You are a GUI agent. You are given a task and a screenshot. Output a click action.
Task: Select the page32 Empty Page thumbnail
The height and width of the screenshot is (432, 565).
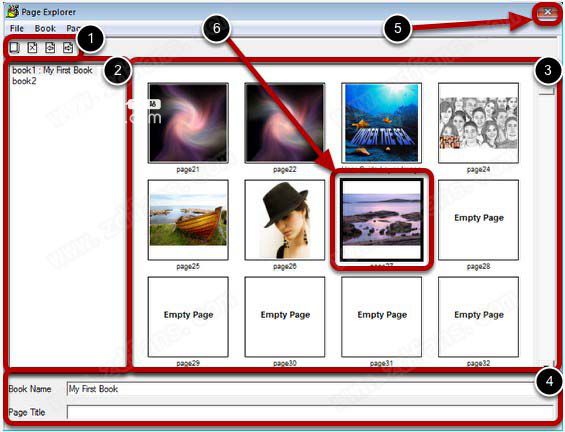pyautogui.click(x=479, y=317)
